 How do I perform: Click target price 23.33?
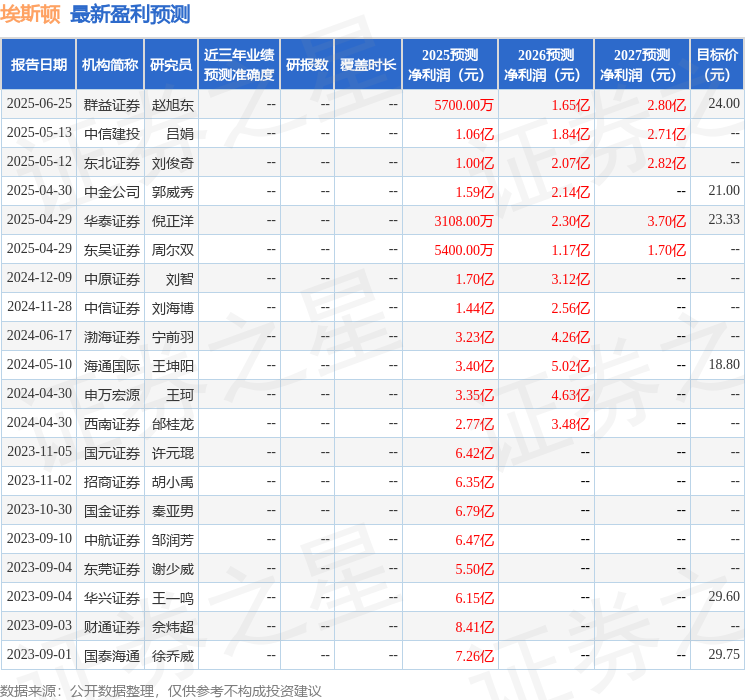point(724,220)
